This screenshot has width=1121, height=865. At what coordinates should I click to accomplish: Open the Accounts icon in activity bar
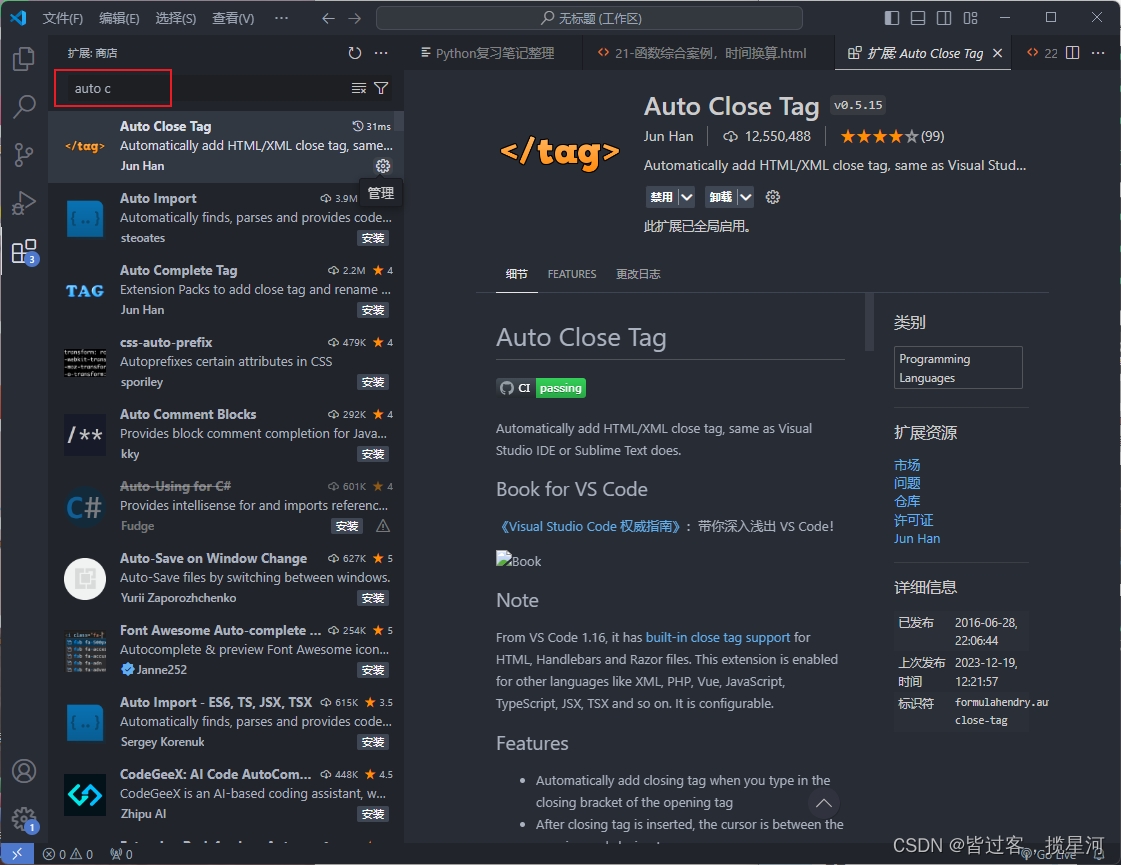(24, 771)
